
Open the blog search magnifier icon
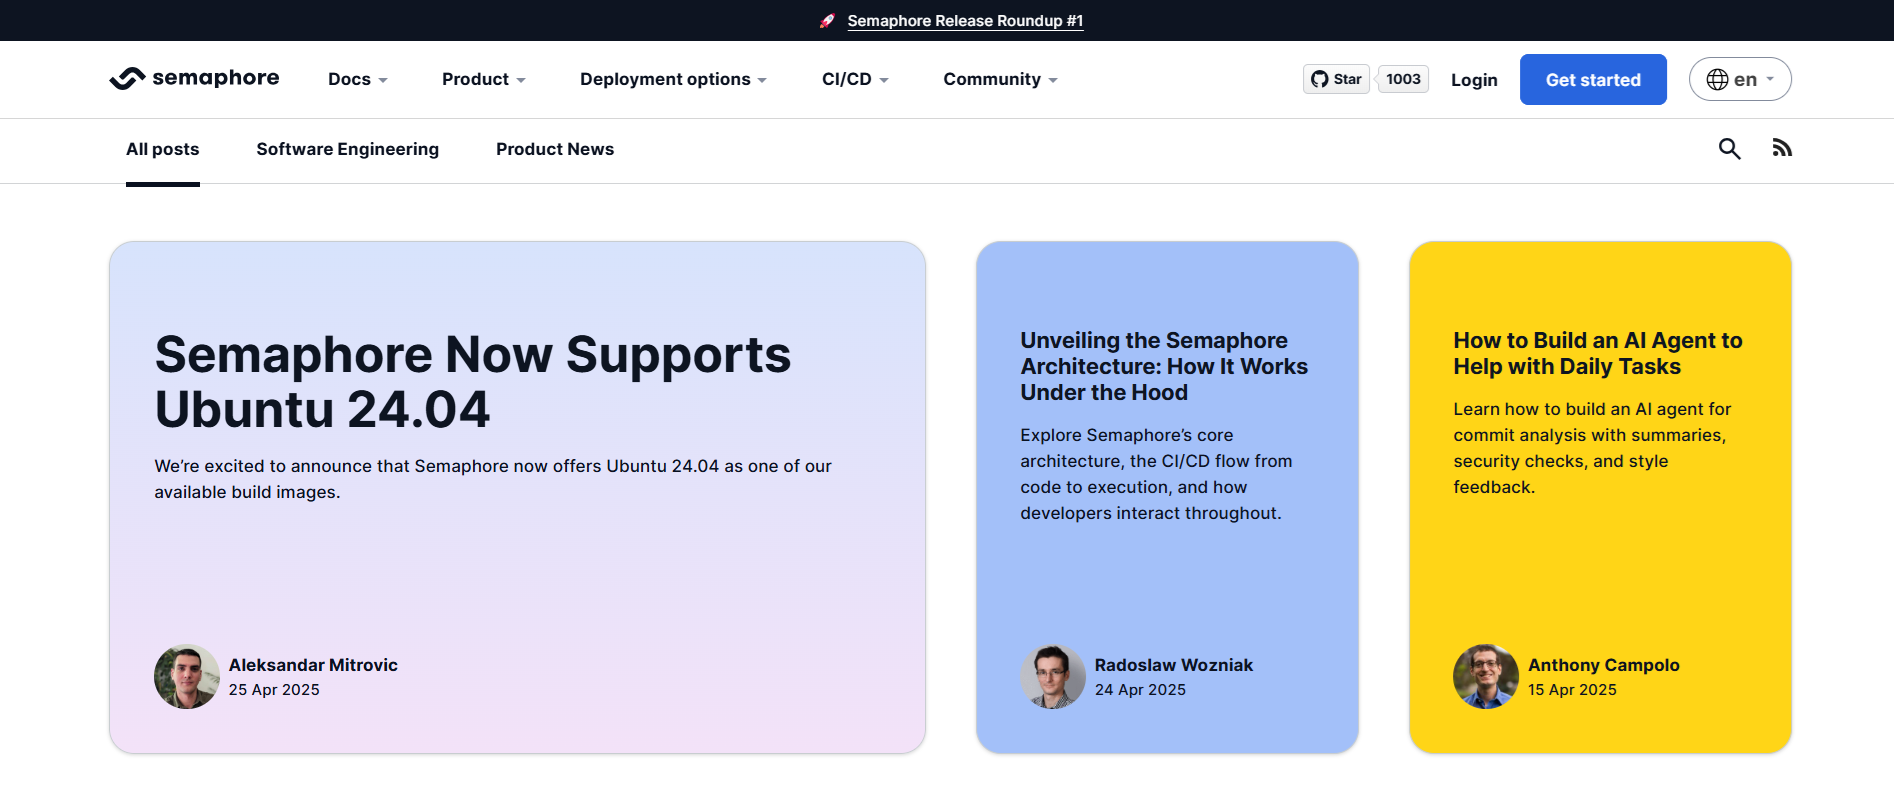click(x=1729, y=149)
